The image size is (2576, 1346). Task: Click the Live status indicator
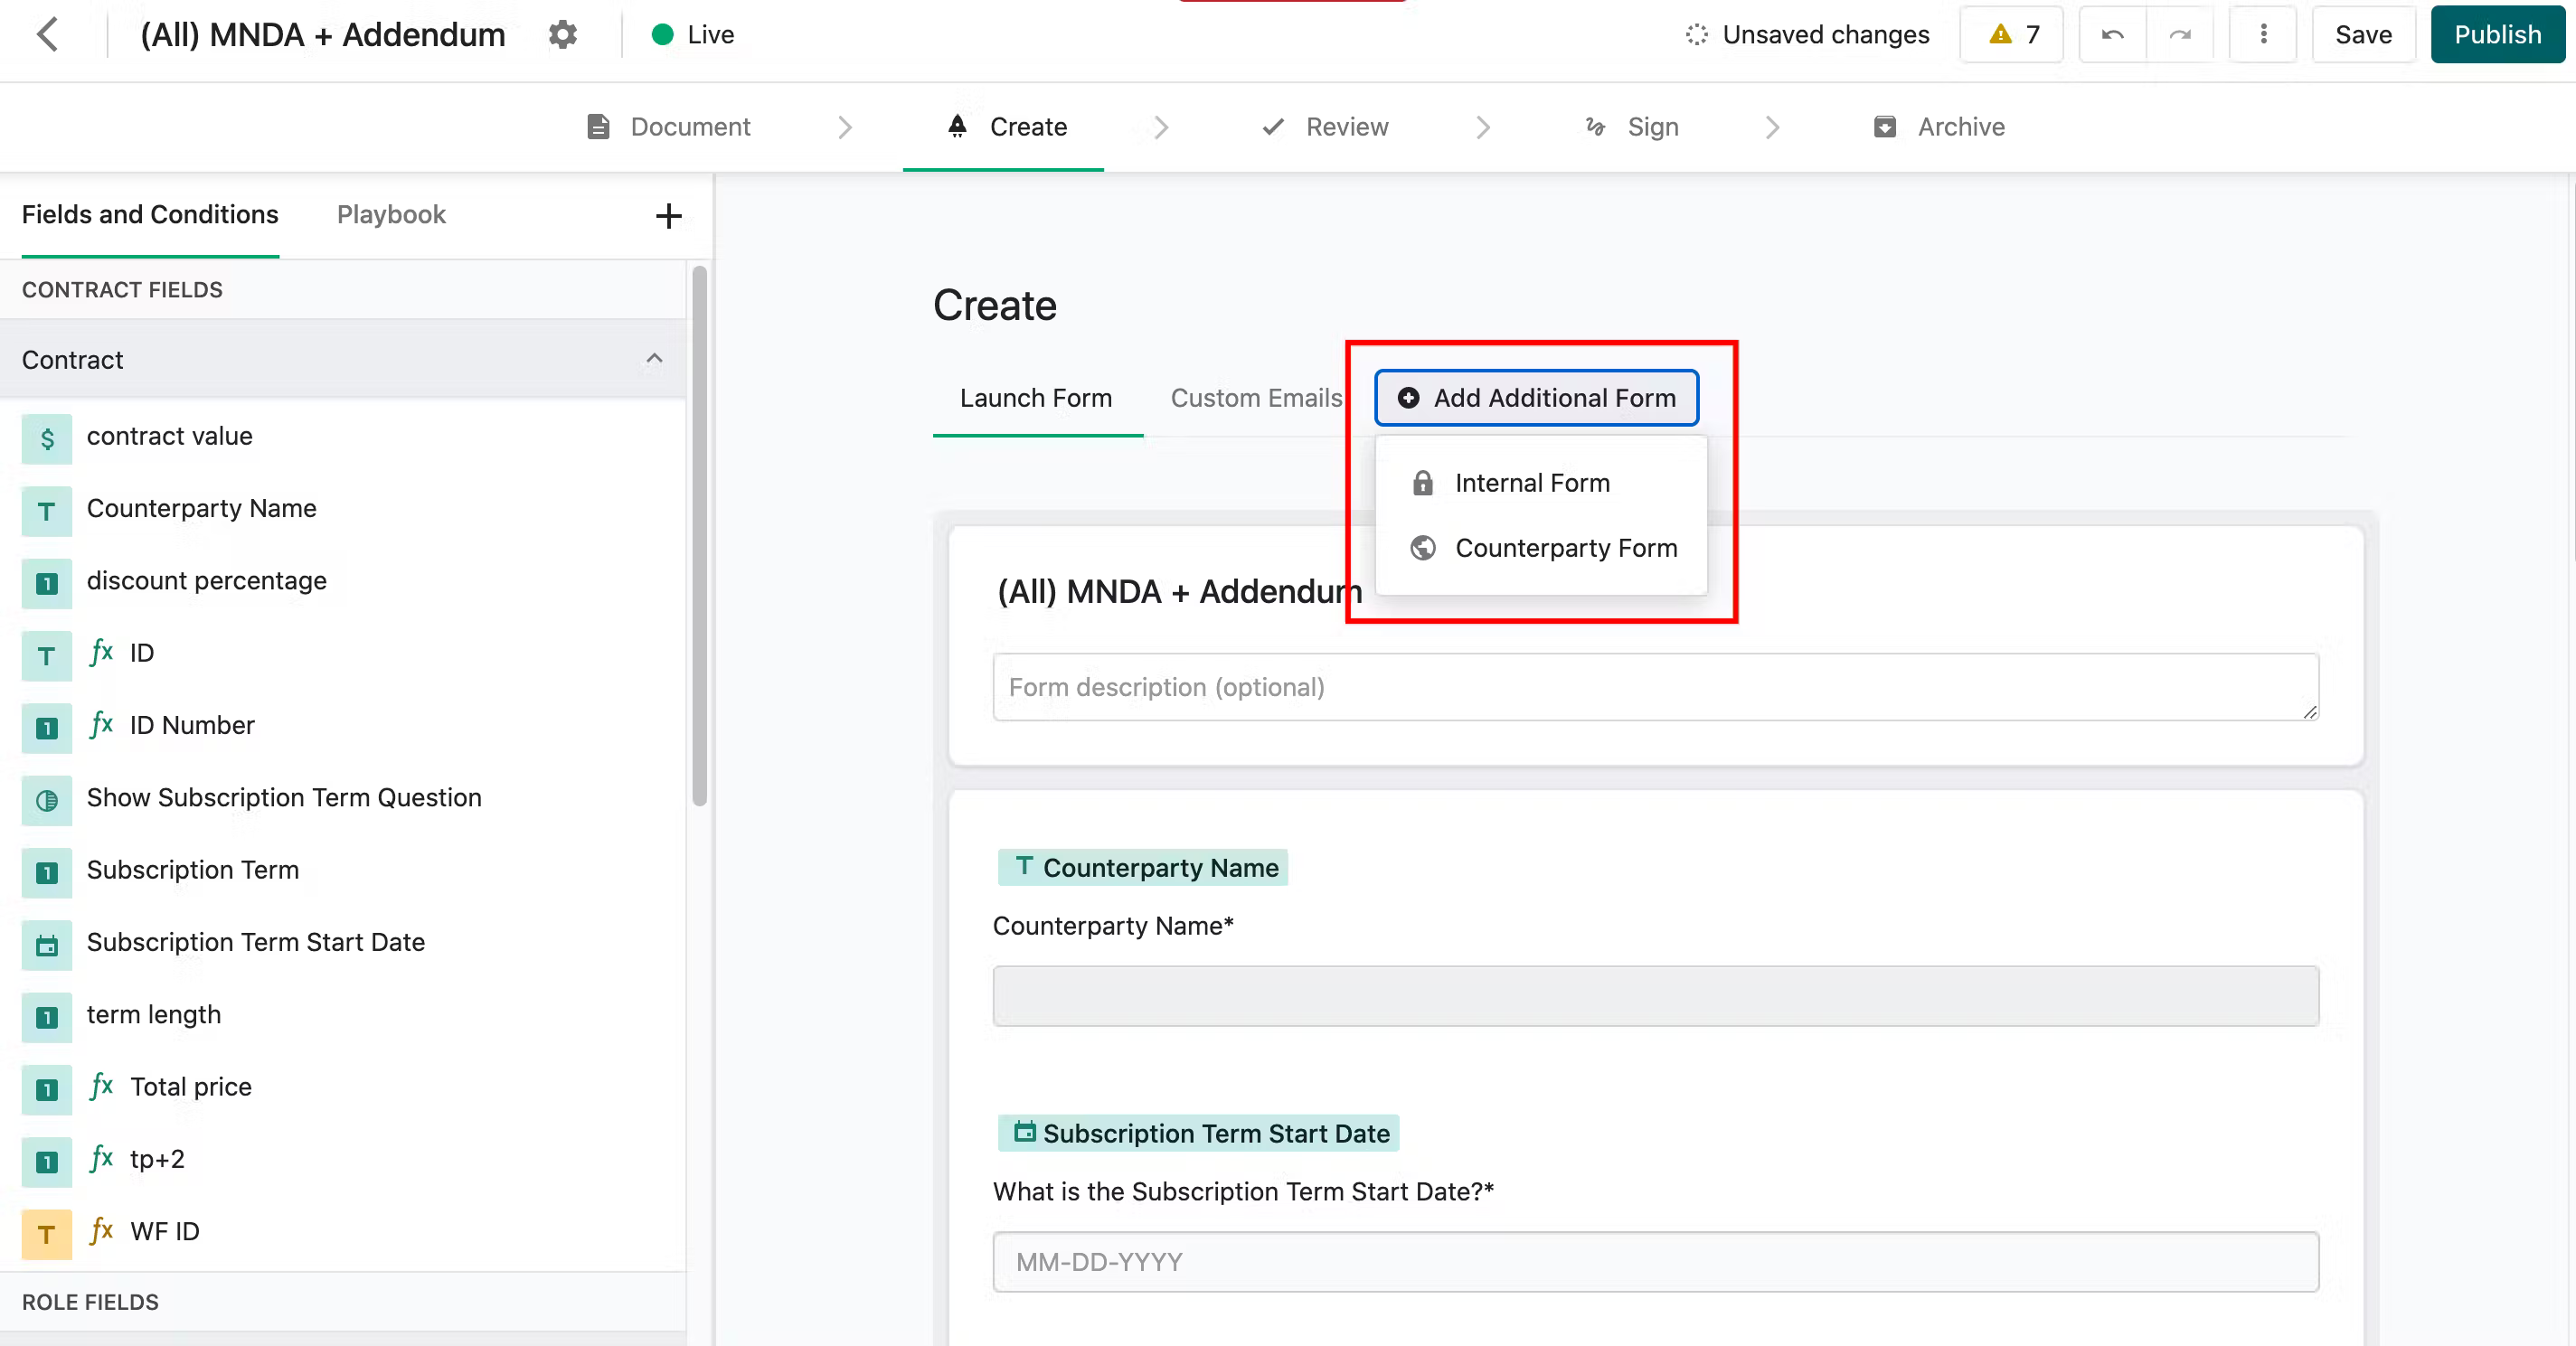pyautogui.click(x=690, y=33)
